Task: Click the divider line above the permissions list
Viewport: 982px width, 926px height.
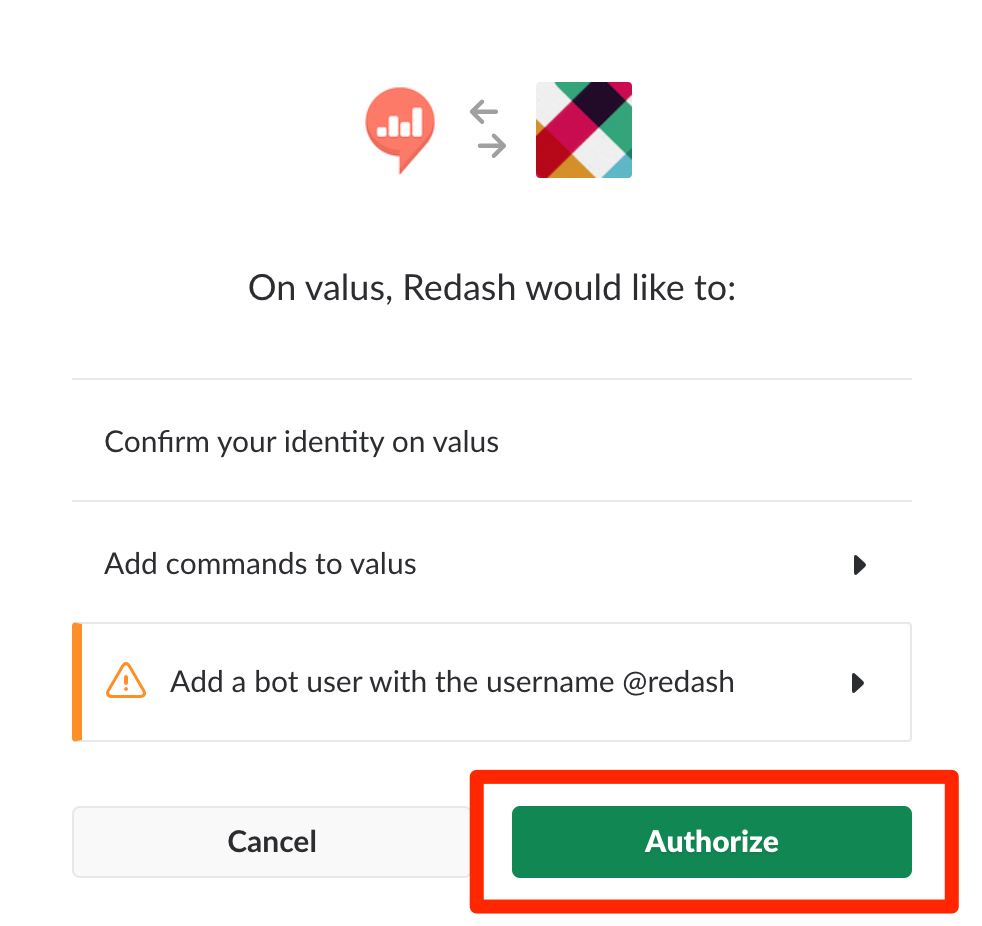Action: pos(491,379)
